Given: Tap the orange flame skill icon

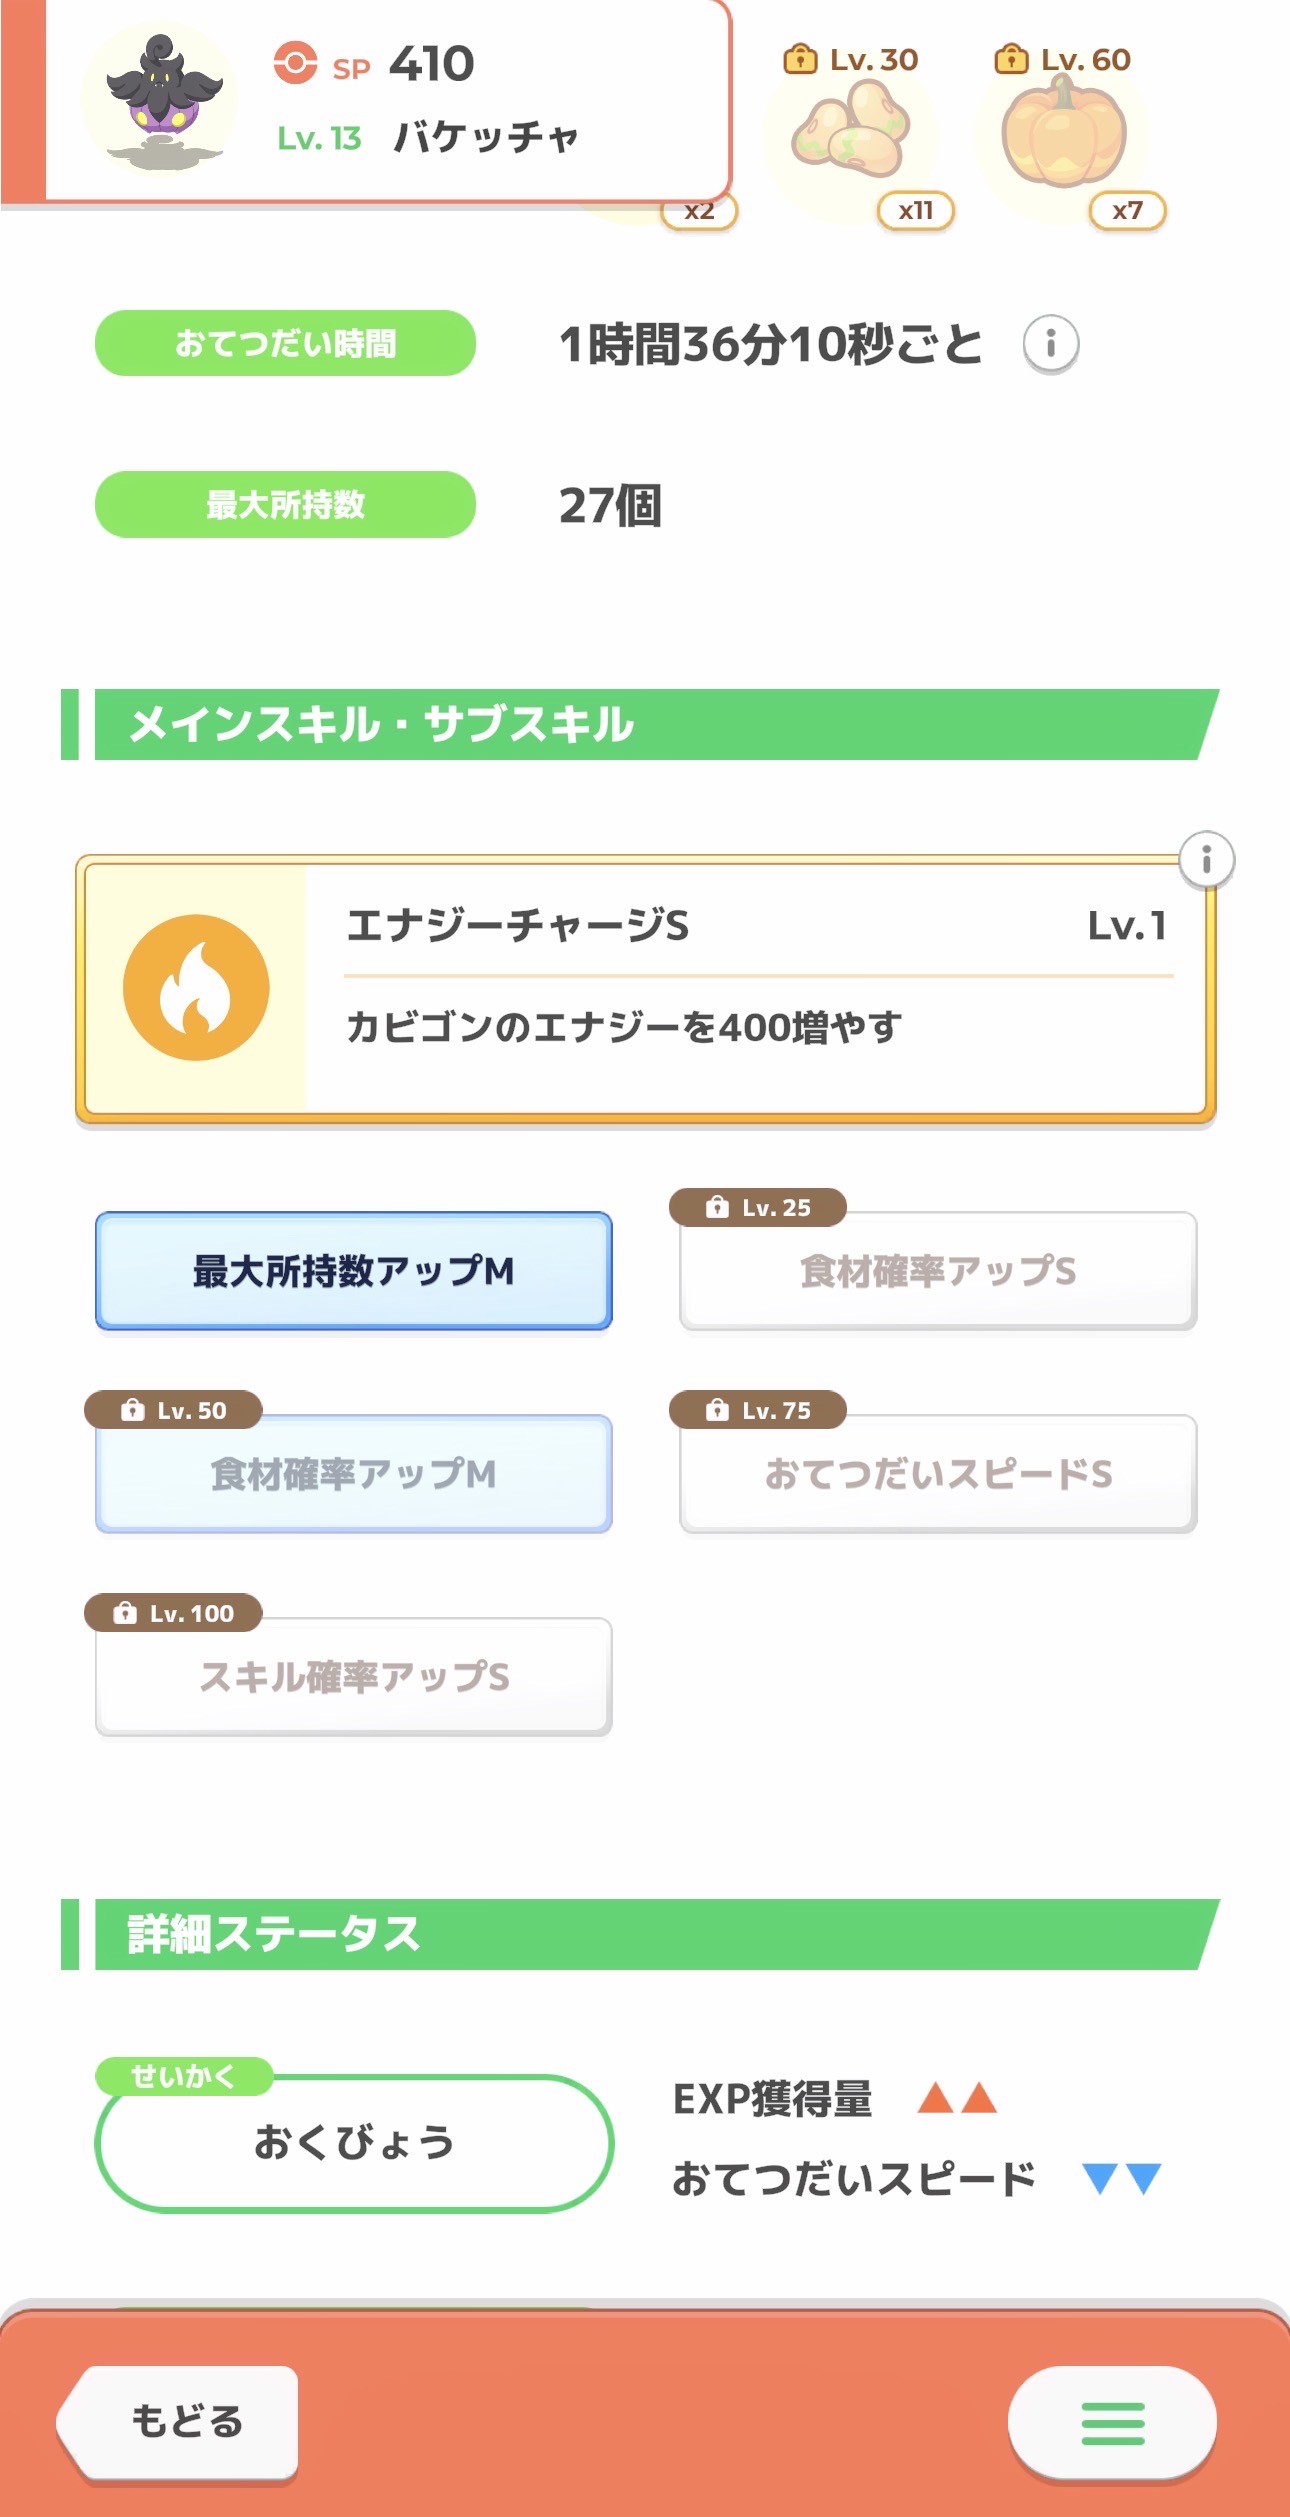Looking at the screenshot, I should 196,988.
